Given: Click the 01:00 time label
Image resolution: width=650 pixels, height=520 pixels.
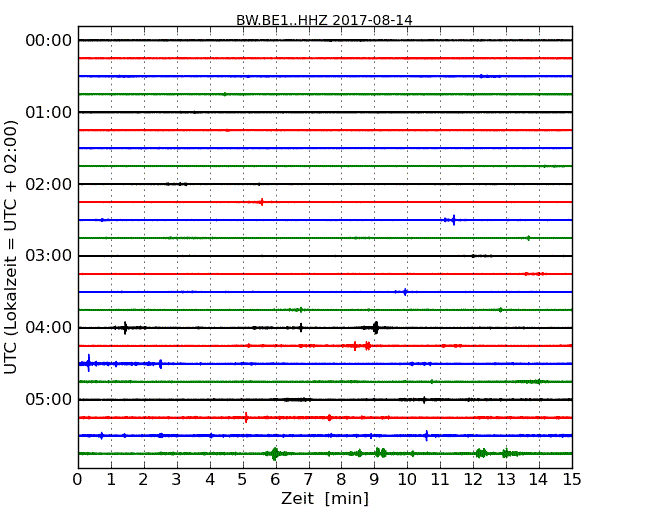Looking at the screenshot, I should point(49,112).
